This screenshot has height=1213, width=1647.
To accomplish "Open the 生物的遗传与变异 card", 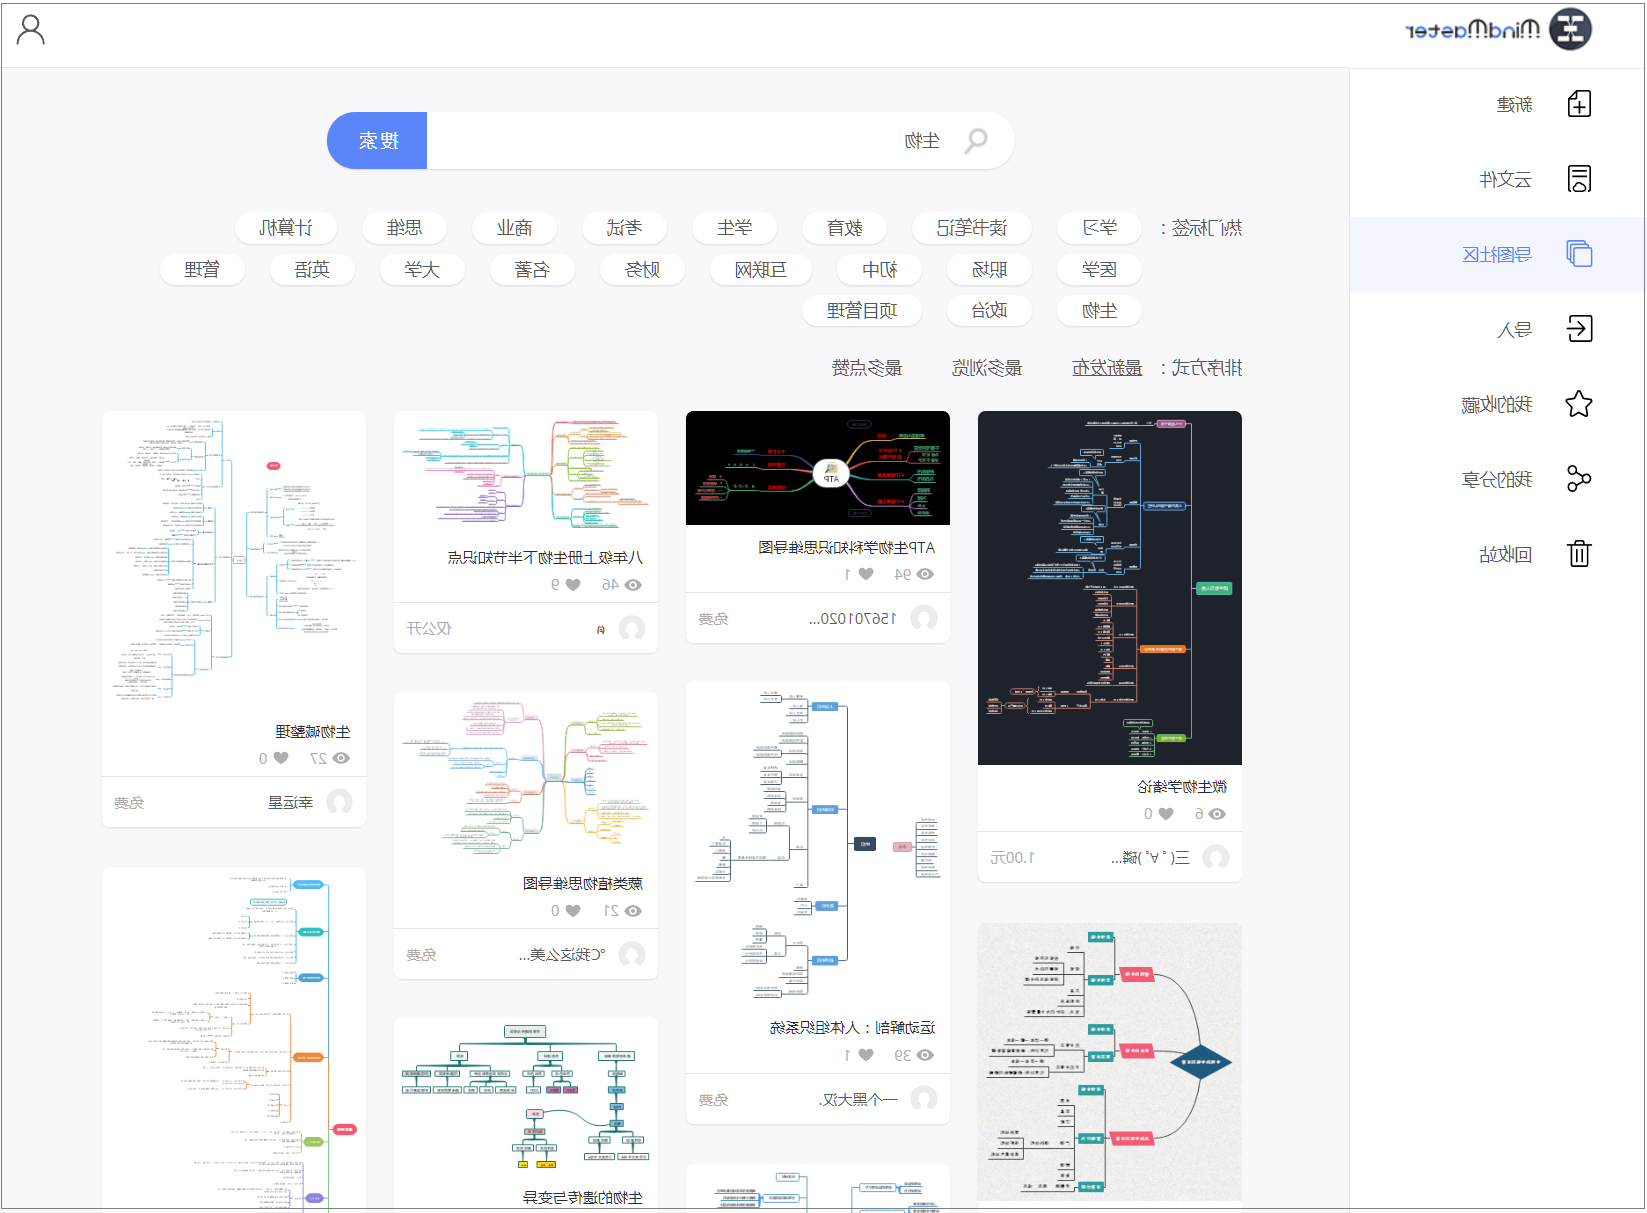I will [526, 1115].
